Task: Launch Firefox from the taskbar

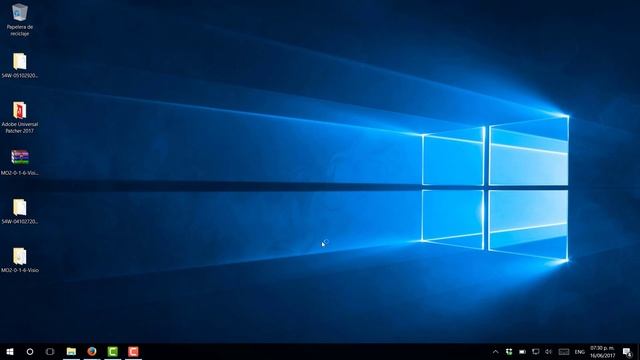Action: (92, 351)
